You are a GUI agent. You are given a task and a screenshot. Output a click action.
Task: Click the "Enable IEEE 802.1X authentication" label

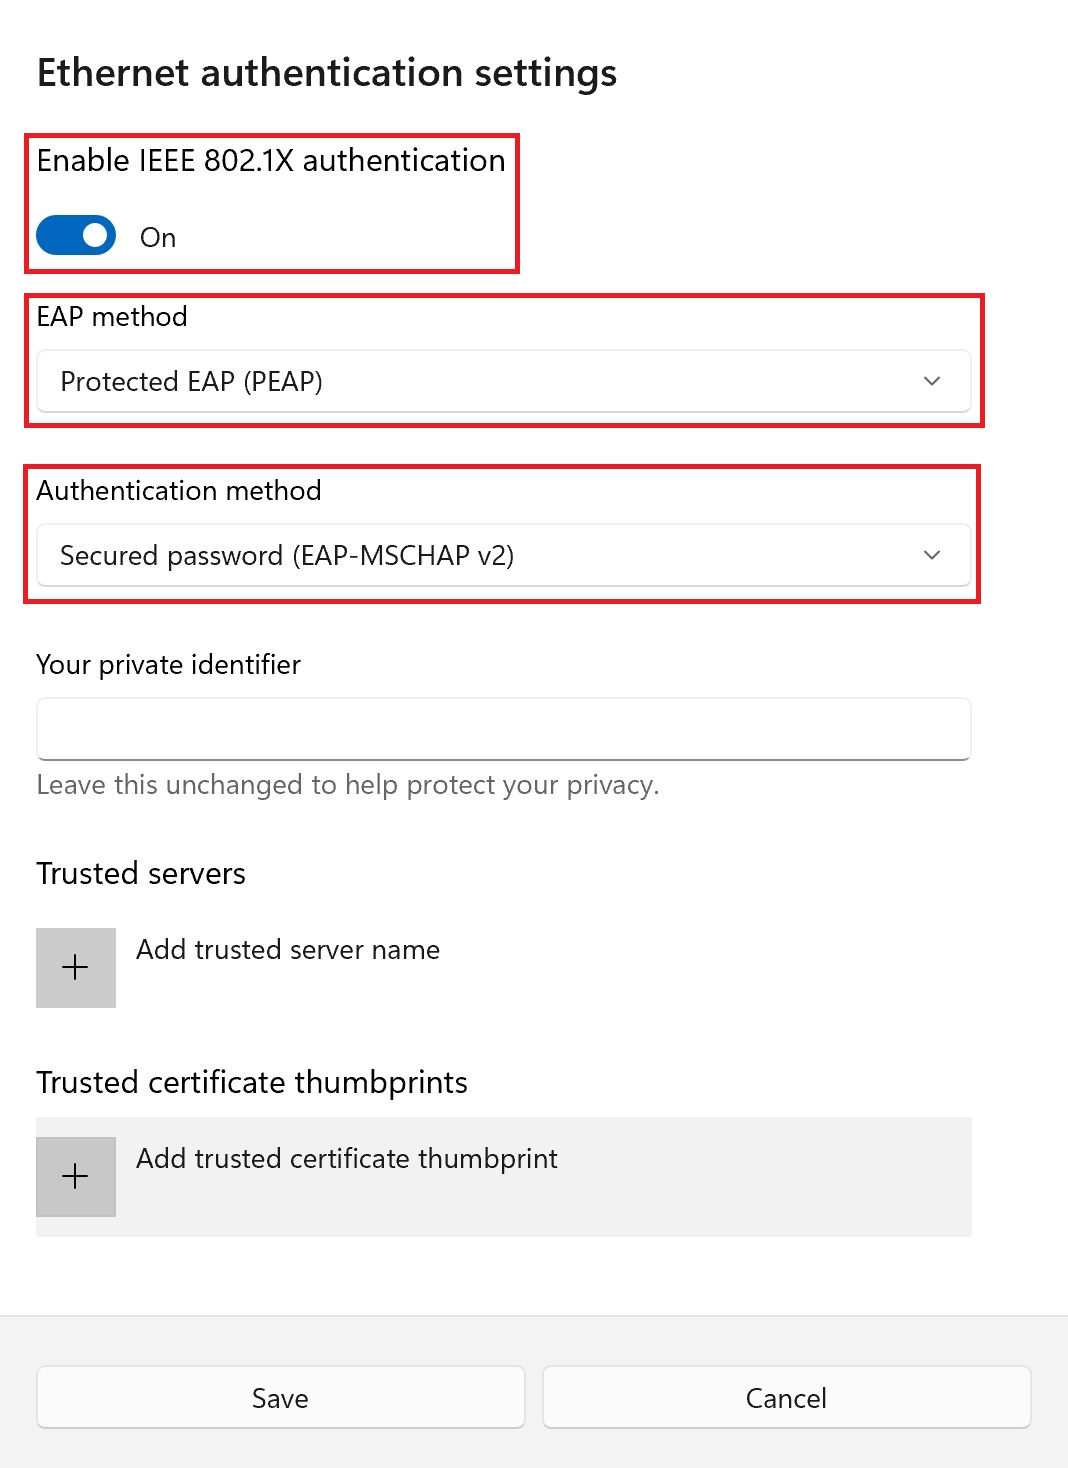click(x=271, y=161)
